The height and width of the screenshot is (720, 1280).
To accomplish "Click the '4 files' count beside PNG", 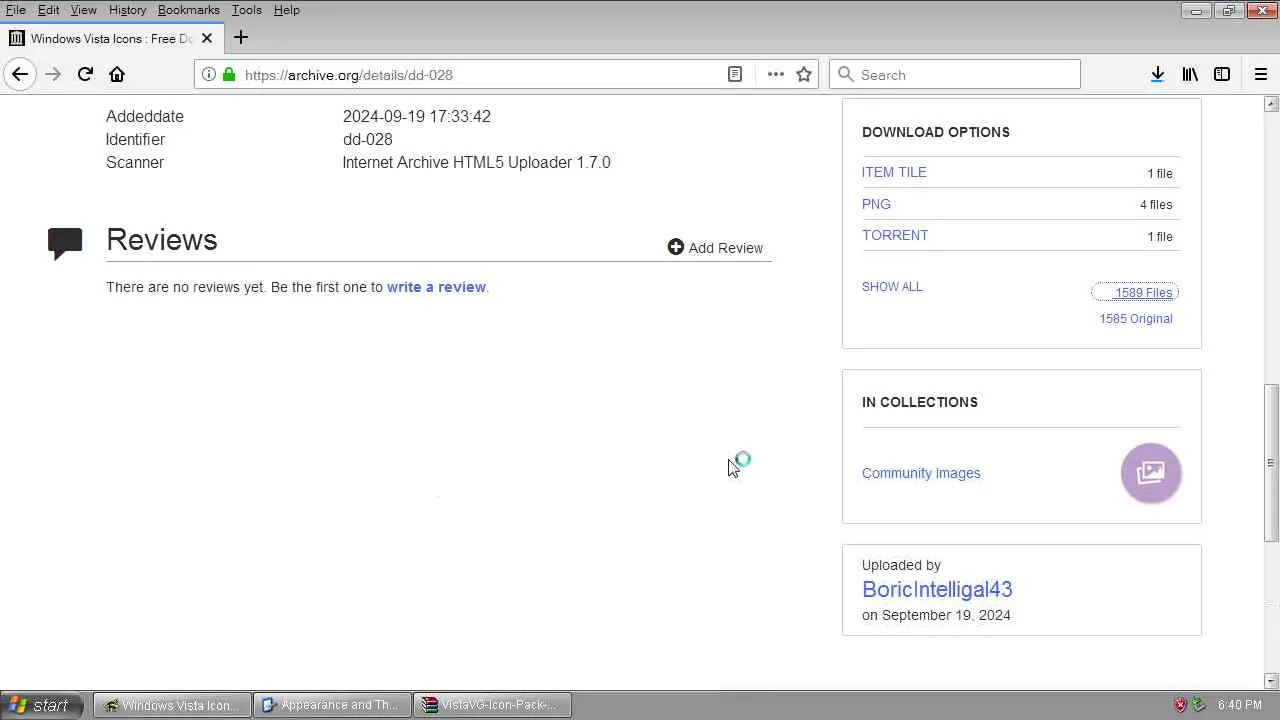I will (x=1156, y=205).
